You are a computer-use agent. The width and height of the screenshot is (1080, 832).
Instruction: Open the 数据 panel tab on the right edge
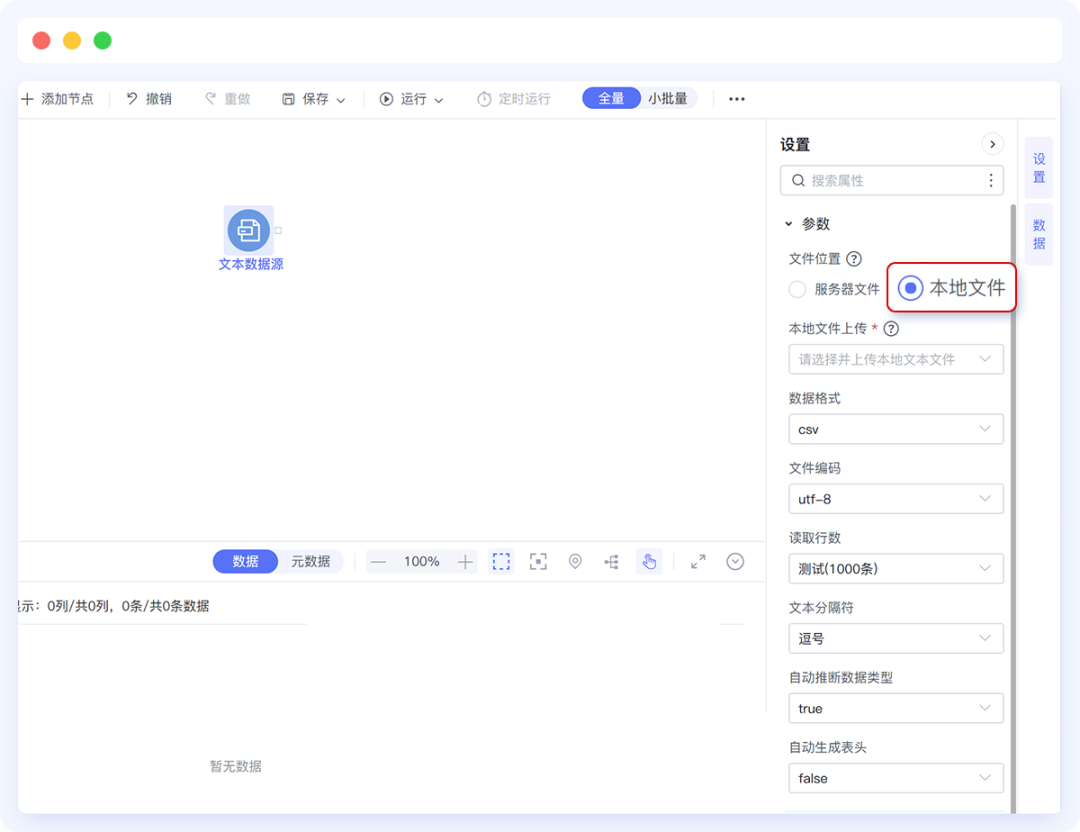(1038, 233)
